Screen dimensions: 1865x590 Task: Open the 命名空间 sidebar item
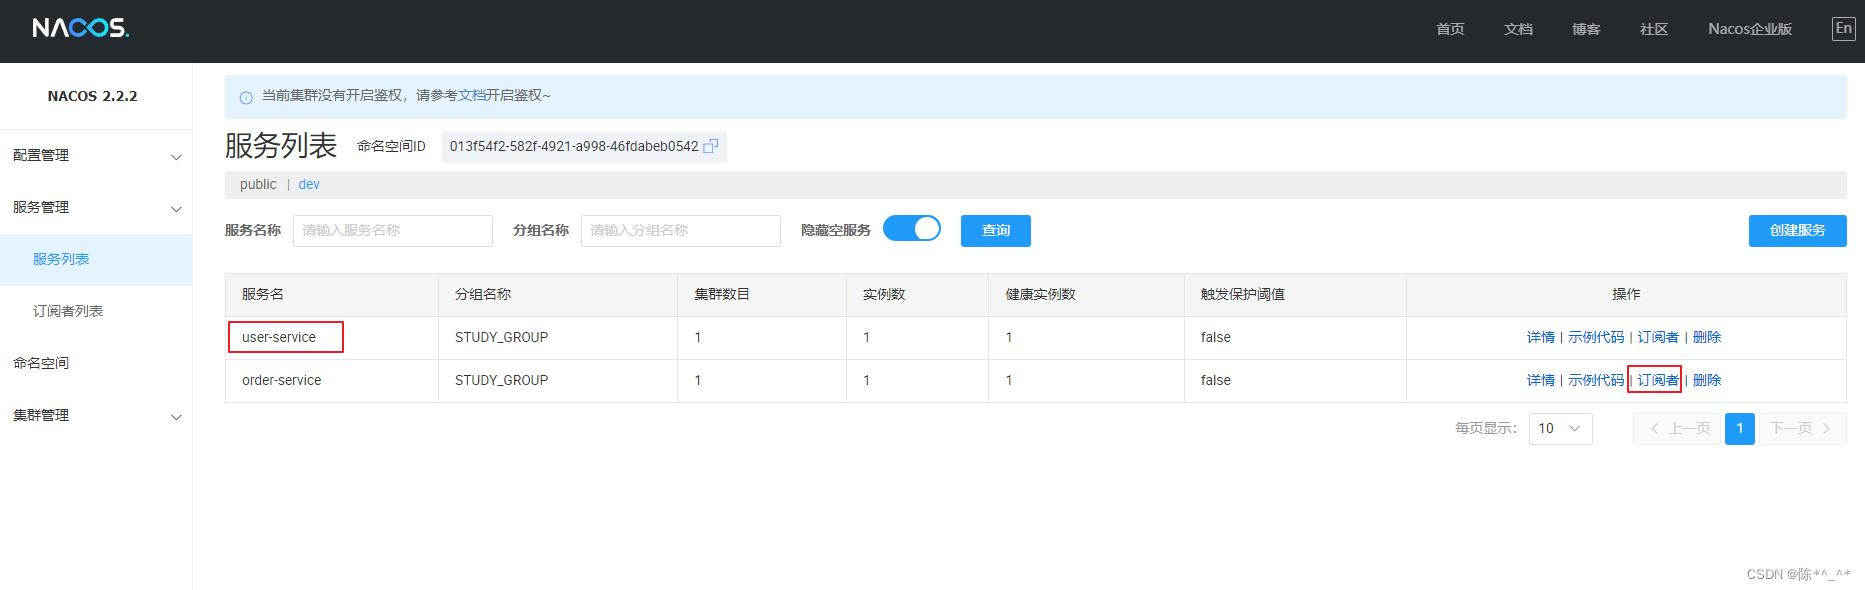point(96,364)
